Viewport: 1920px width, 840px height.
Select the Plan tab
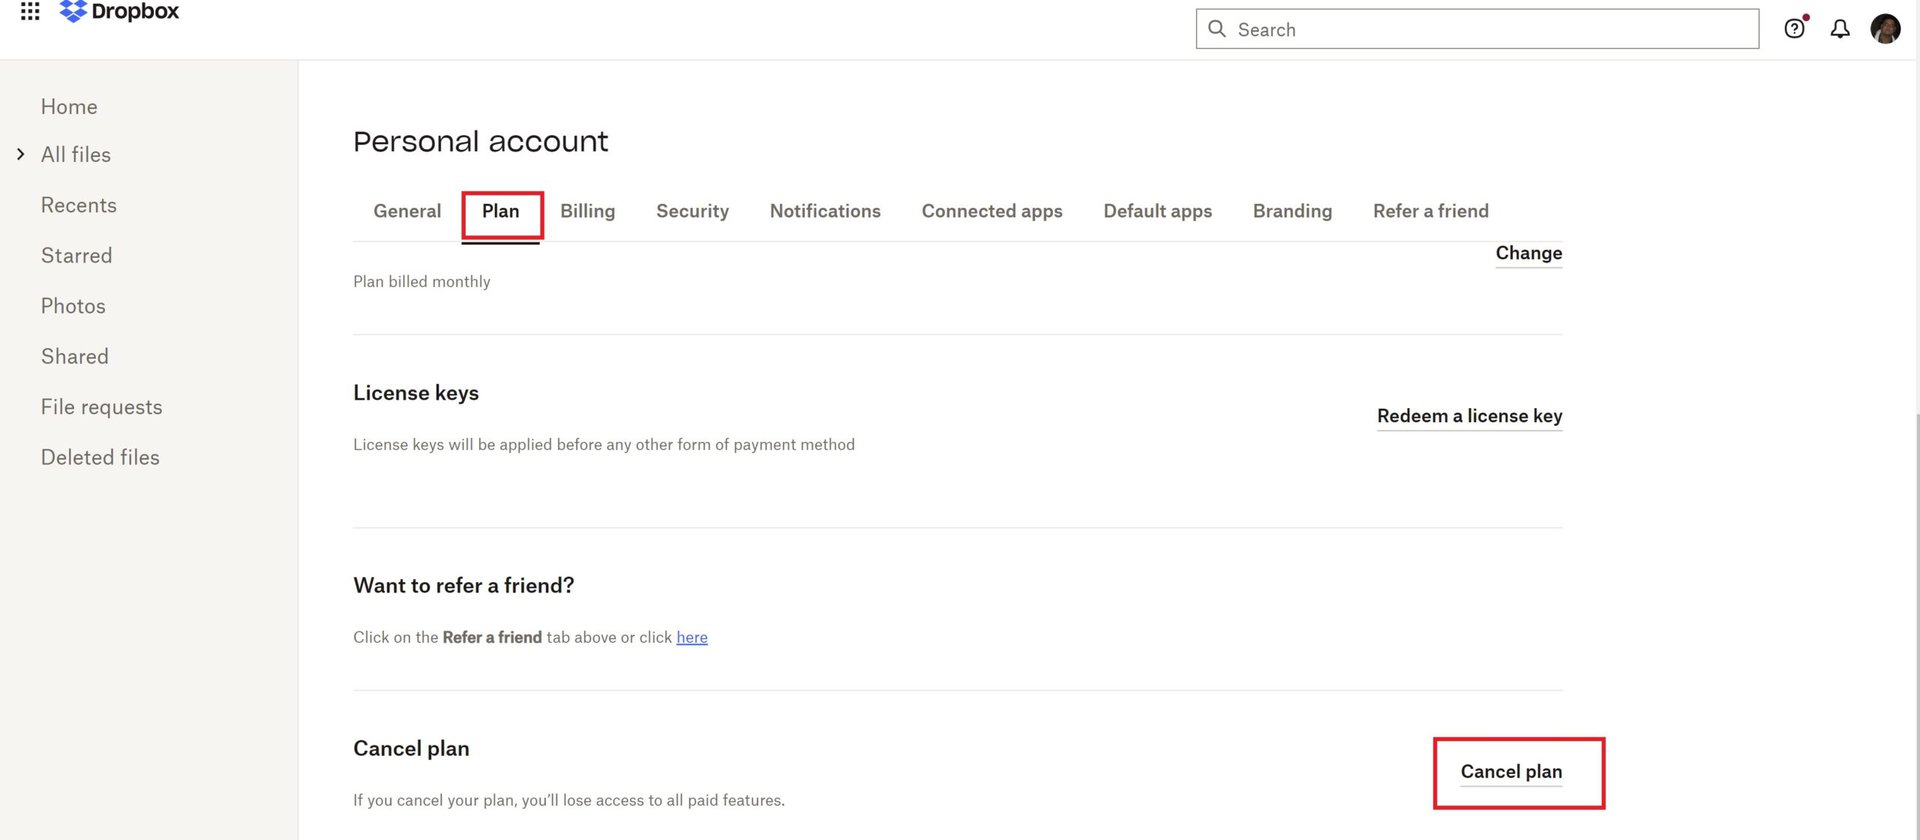pos(501,211)
